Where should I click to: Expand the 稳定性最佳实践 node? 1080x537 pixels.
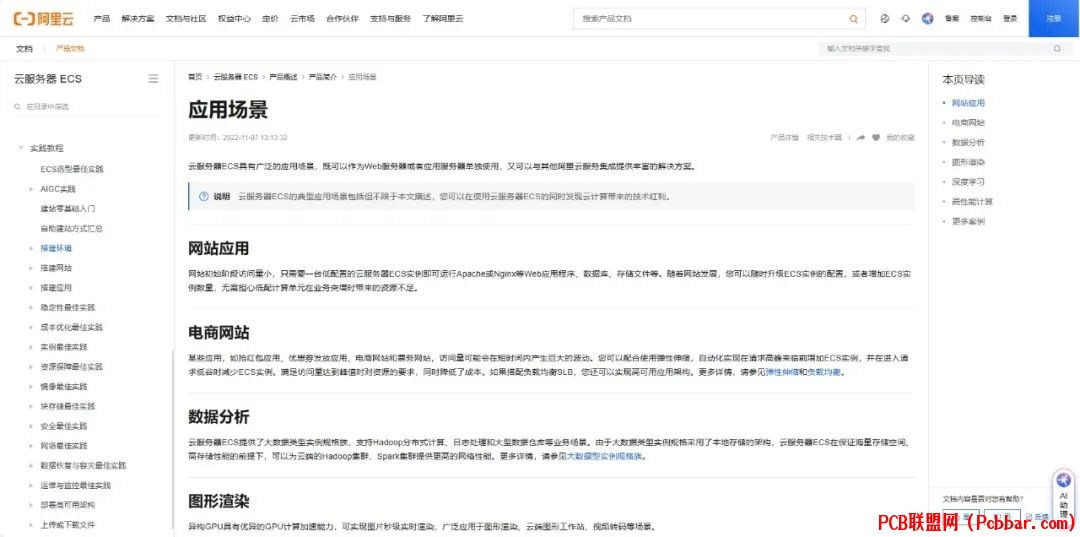coord(31,307)
